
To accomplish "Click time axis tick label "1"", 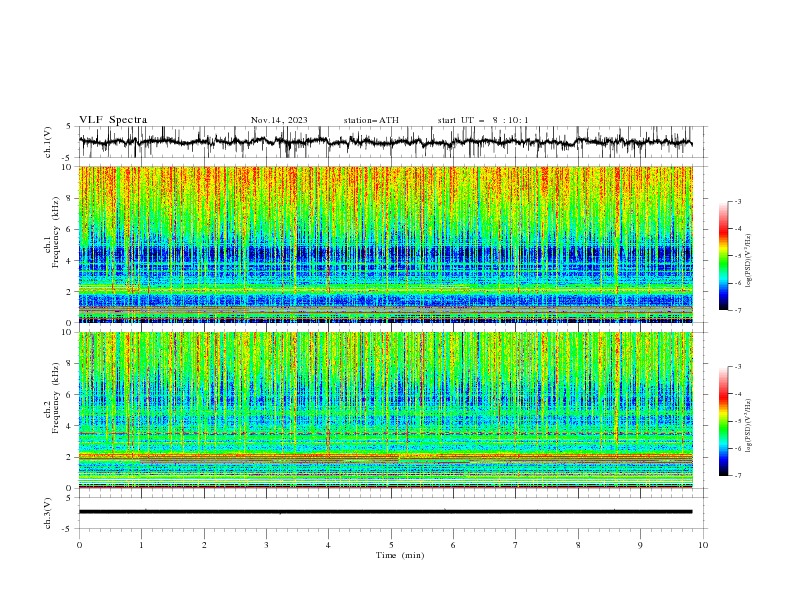I will [x=141, y=545].
